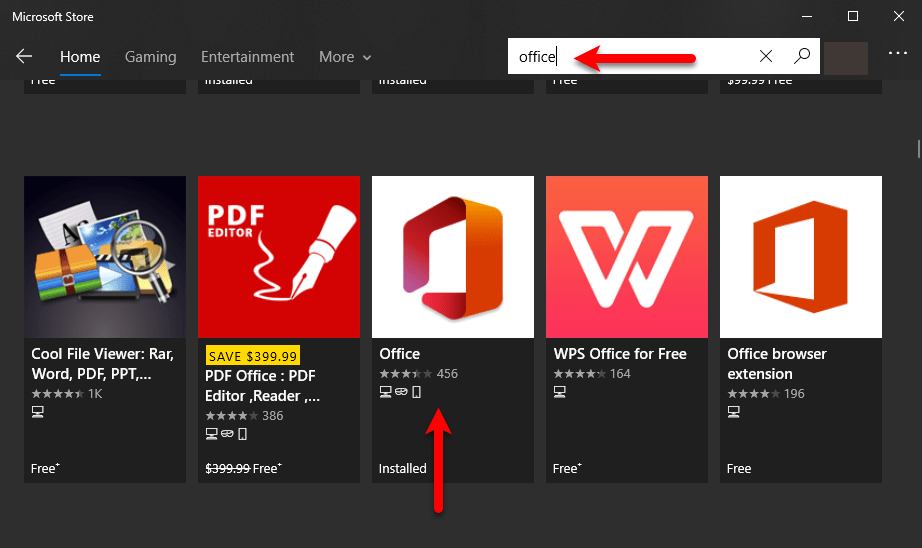The image size is (922, 548).
Task: Minimize the Microsoft Store window
Action: point(807,16)
